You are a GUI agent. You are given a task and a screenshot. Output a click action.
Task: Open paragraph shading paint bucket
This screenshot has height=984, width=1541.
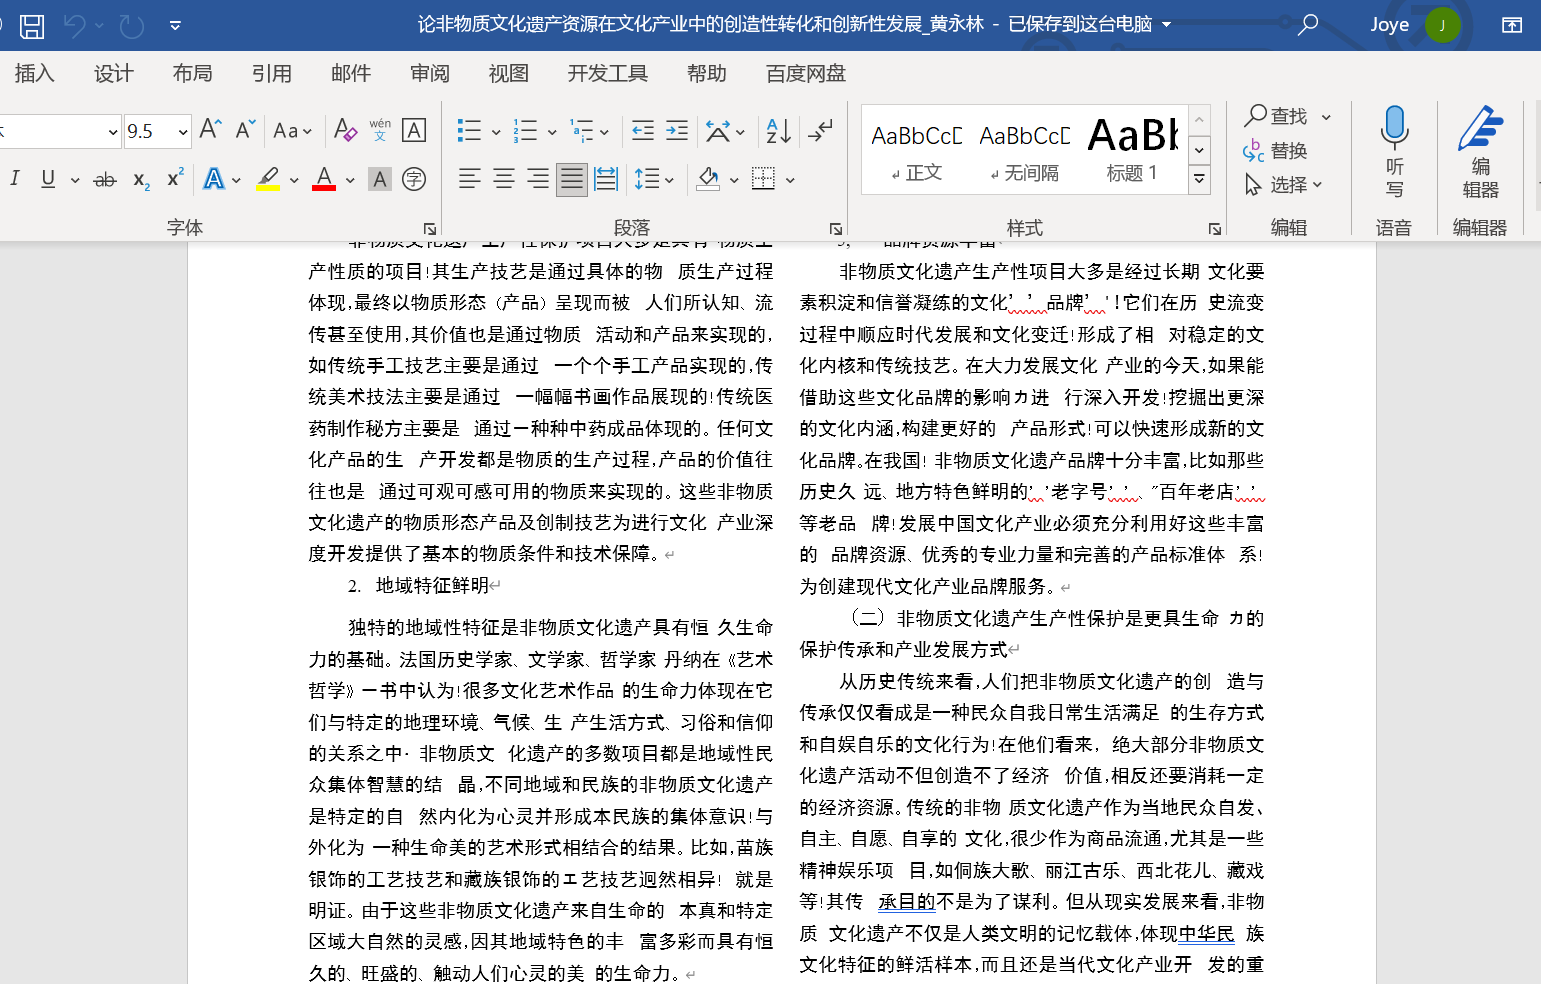coord(709,179)
